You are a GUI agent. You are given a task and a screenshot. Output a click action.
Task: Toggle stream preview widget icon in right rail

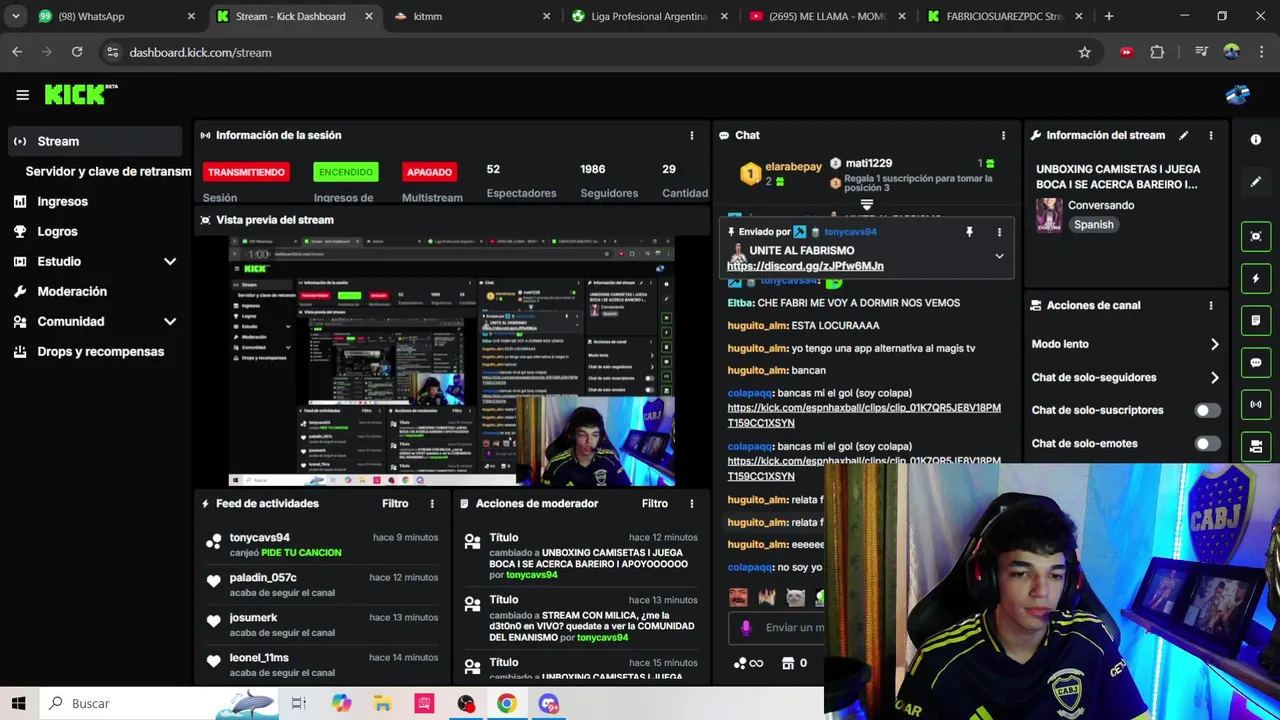[1256, 236]
